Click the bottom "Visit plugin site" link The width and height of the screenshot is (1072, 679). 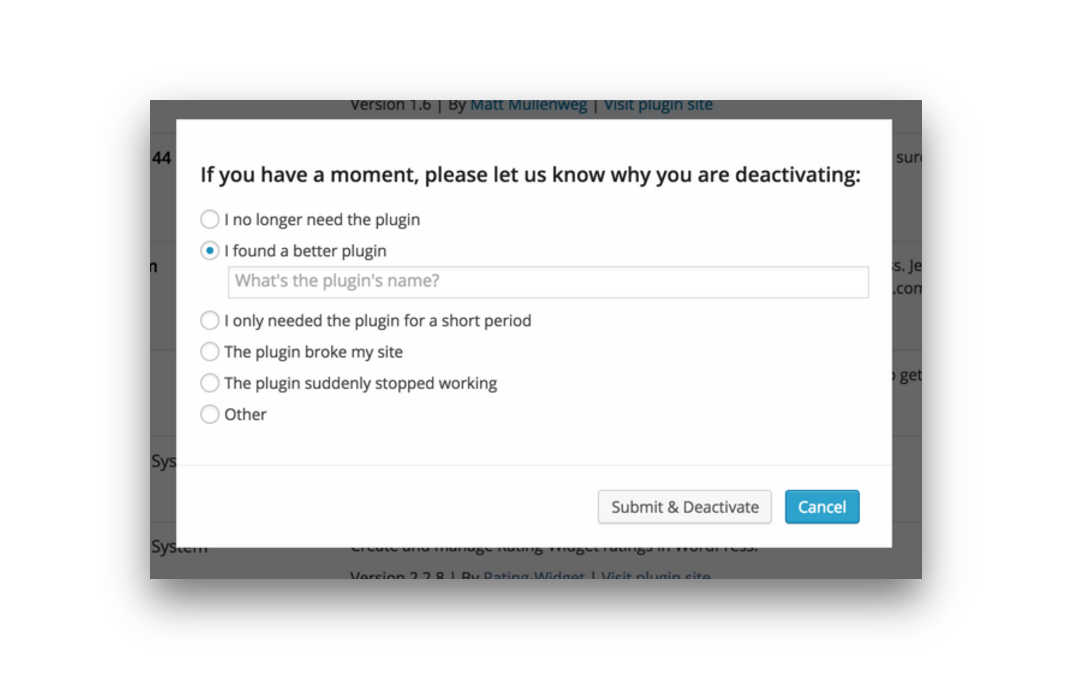click(656, 577)
